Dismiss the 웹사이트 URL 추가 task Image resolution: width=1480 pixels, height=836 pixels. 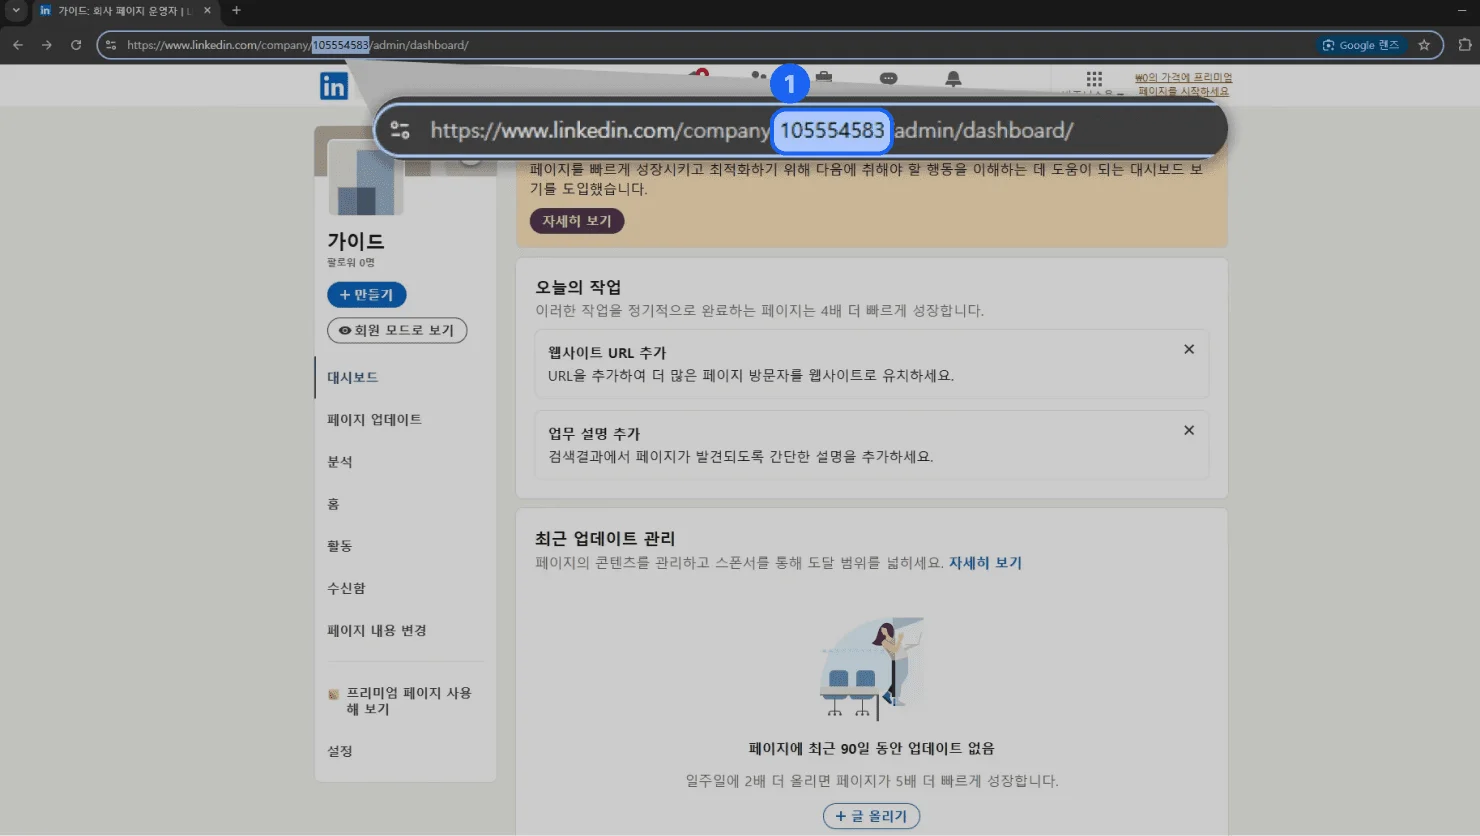(1189, 349)
